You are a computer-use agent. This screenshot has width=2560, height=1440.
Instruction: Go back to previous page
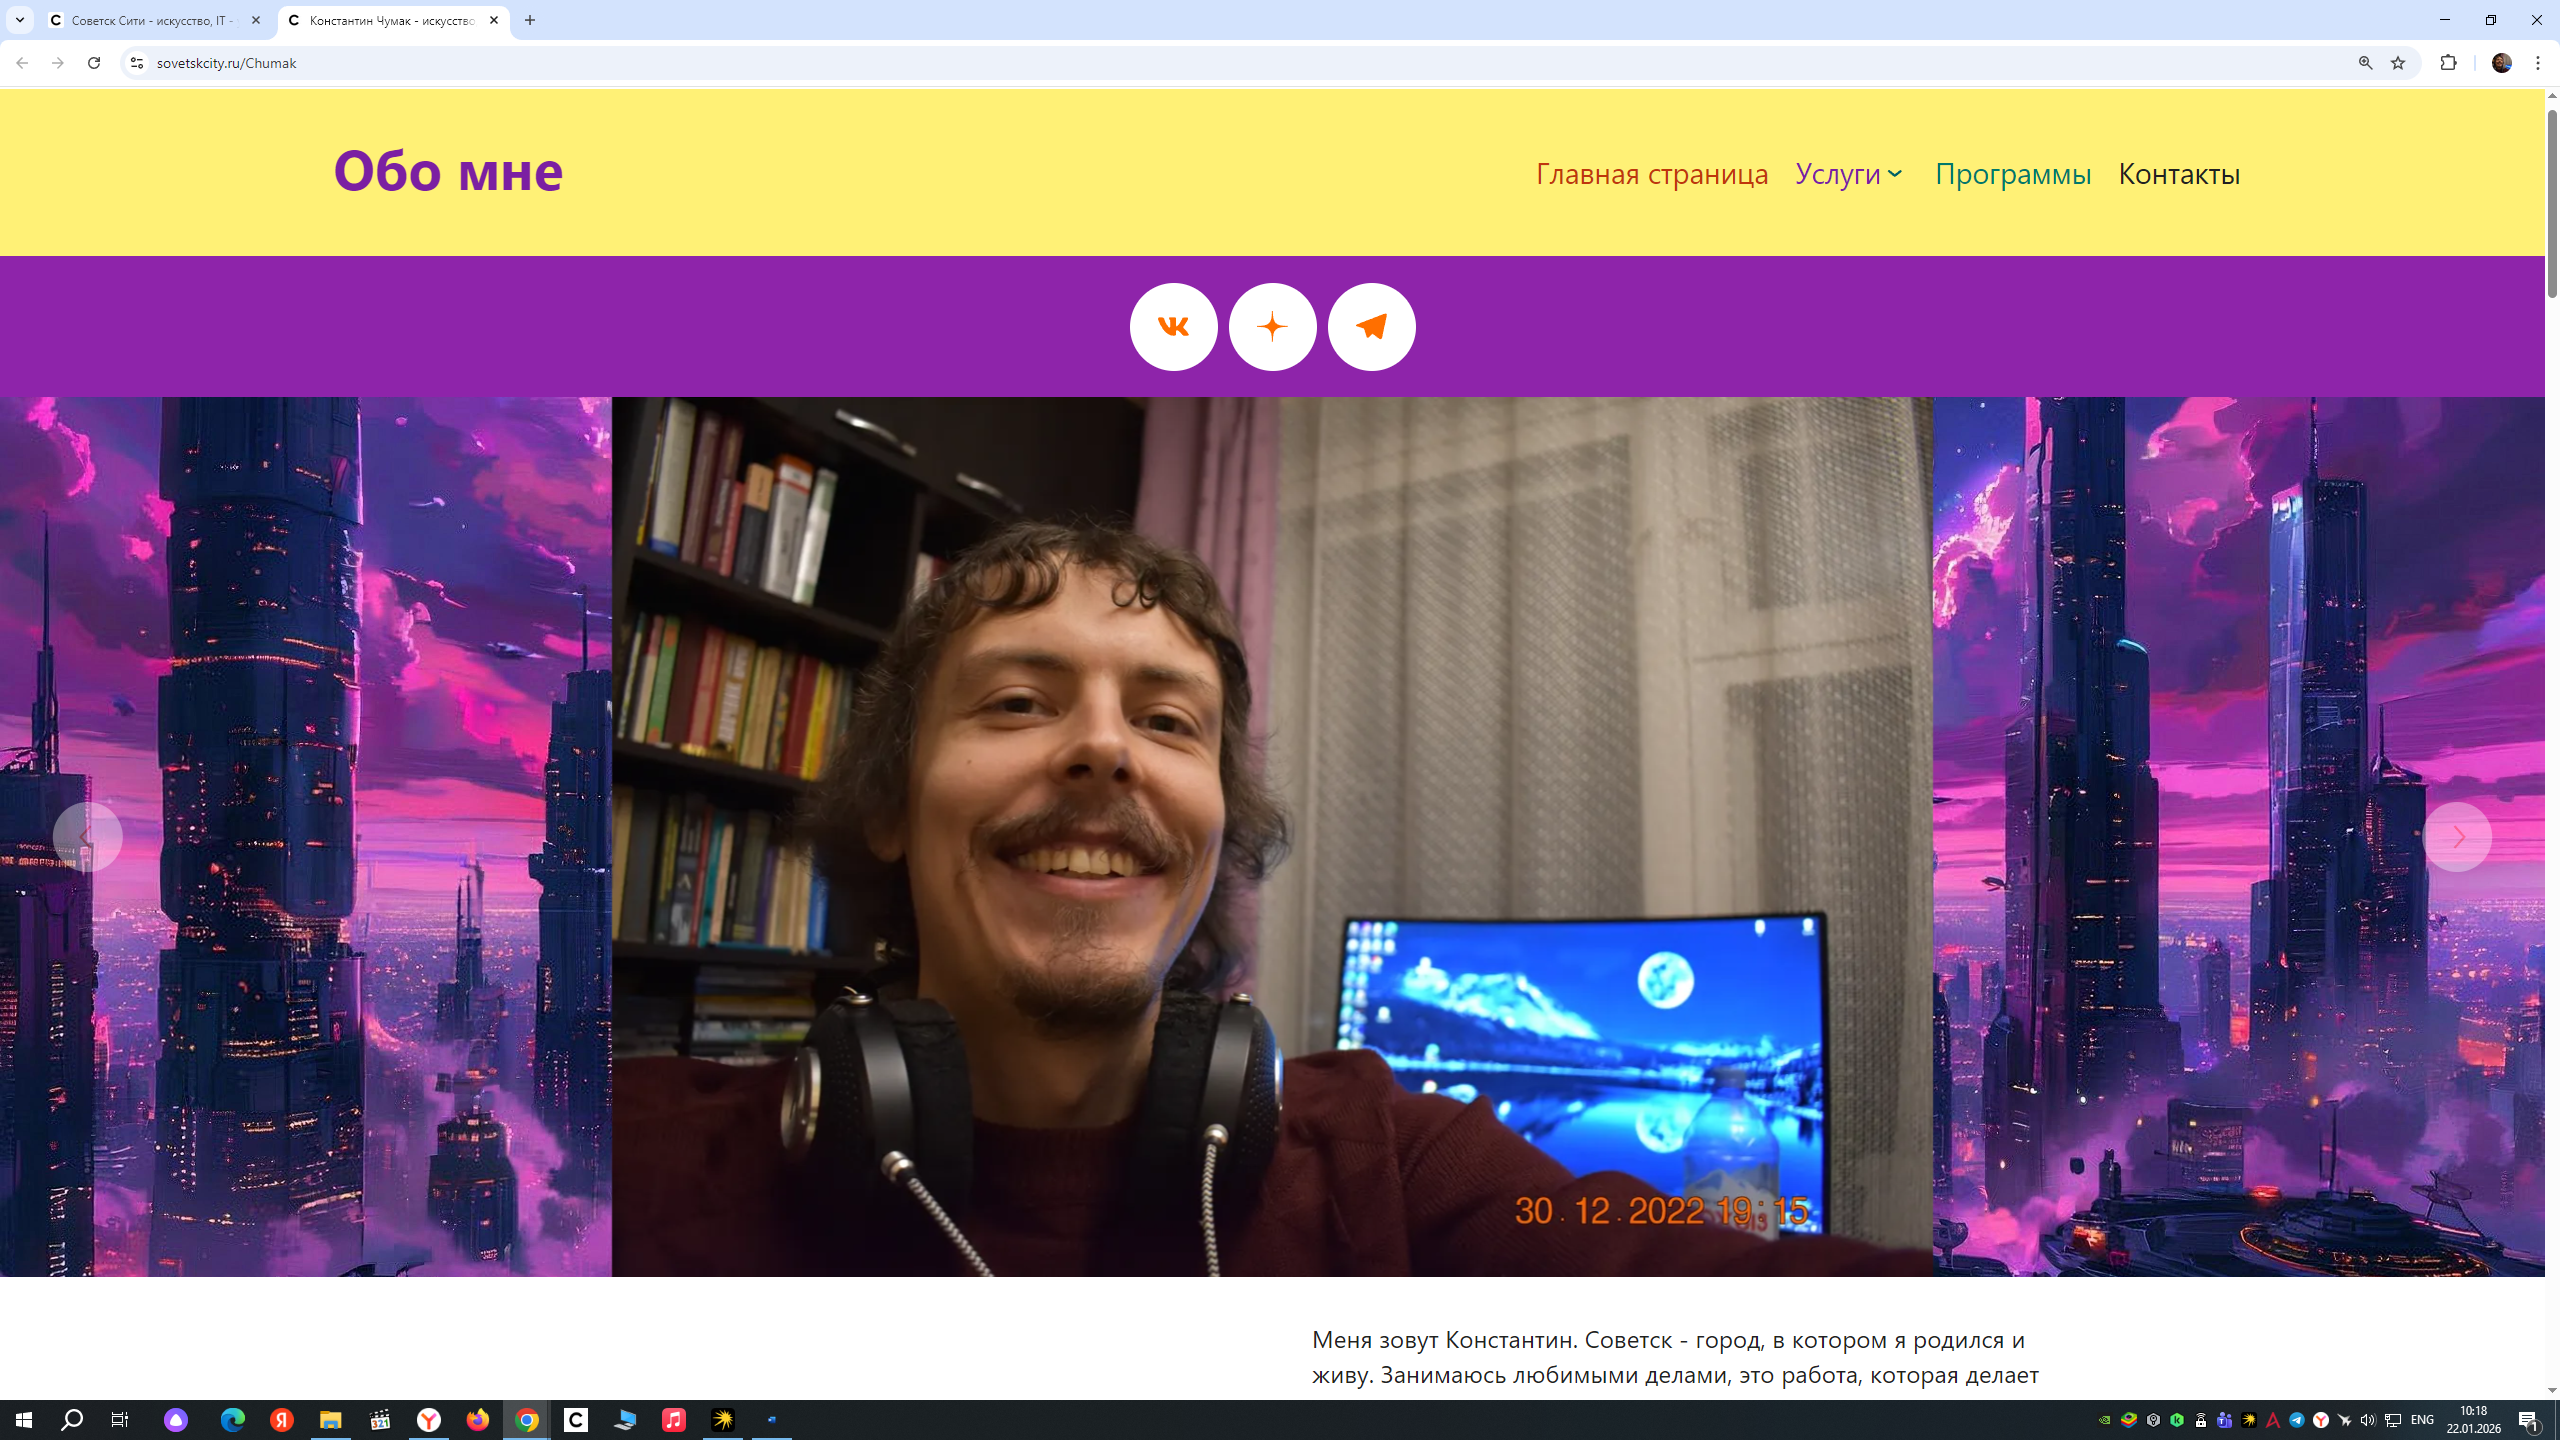(22, 63)
